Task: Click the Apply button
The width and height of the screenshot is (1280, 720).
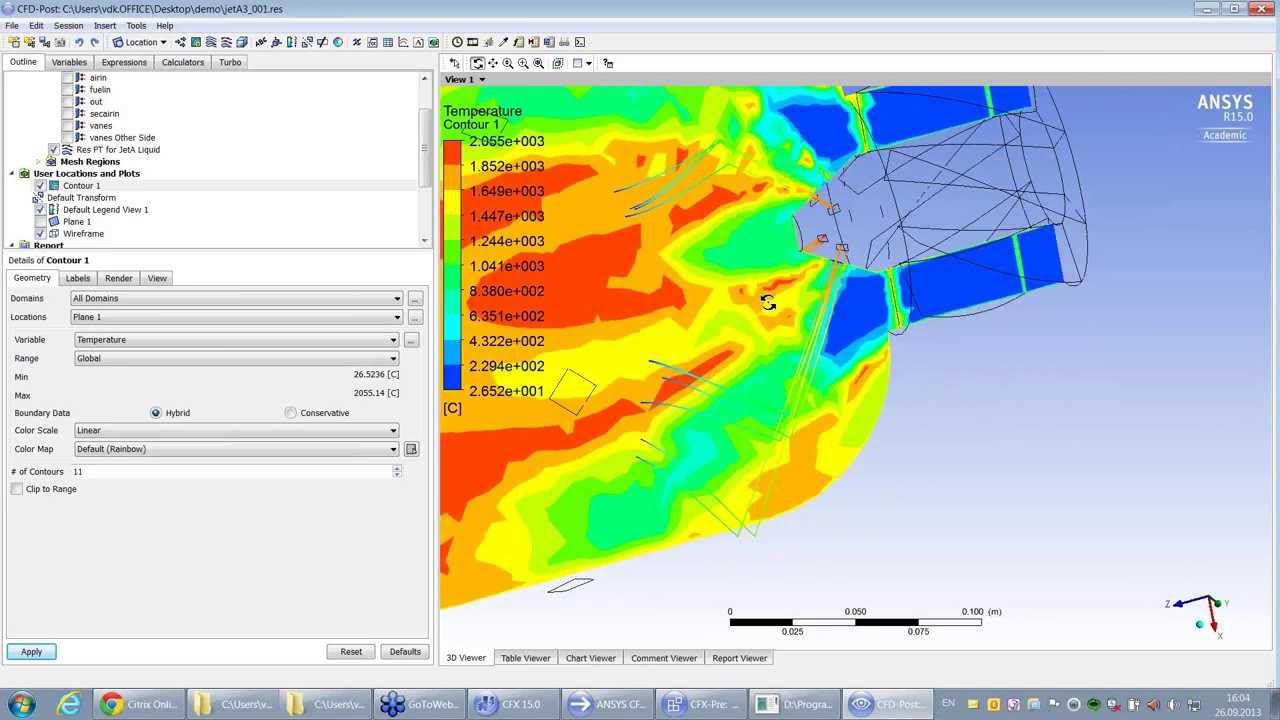Action: coord(31,652)
